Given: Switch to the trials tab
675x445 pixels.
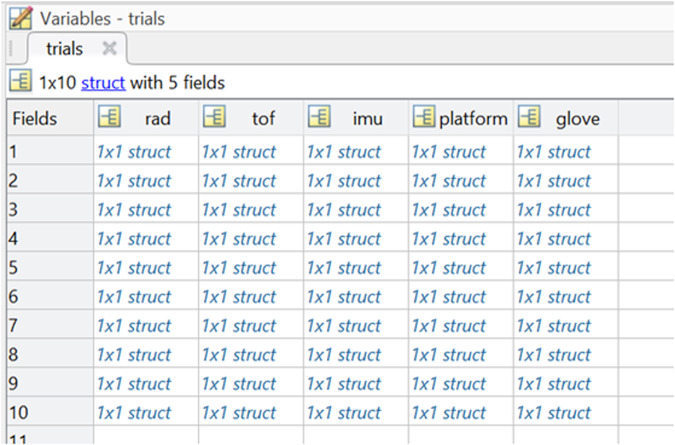Looking at the screenshot, I should pos(65,49).
